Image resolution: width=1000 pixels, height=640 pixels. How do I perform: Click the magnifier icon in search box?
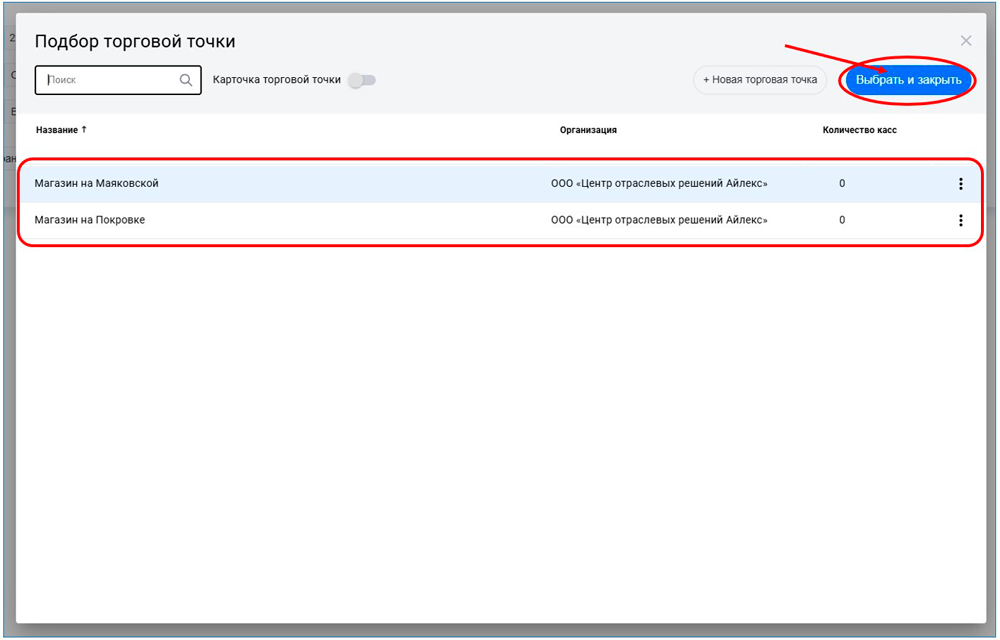coord(186,81)
